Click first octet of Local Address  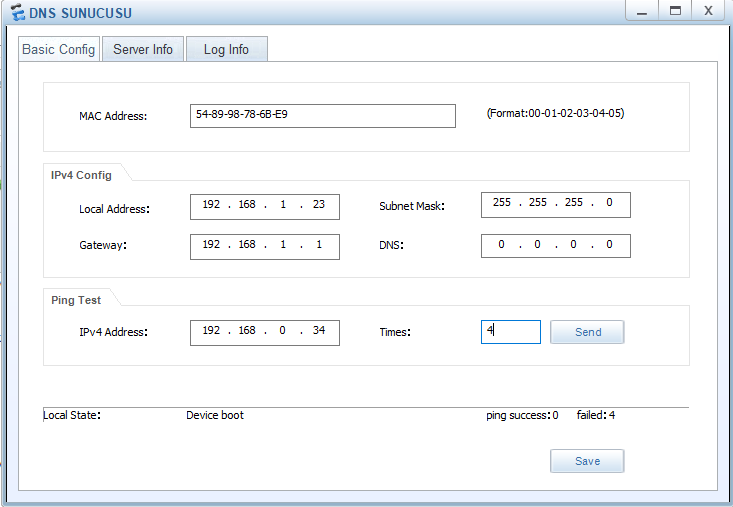211,205
